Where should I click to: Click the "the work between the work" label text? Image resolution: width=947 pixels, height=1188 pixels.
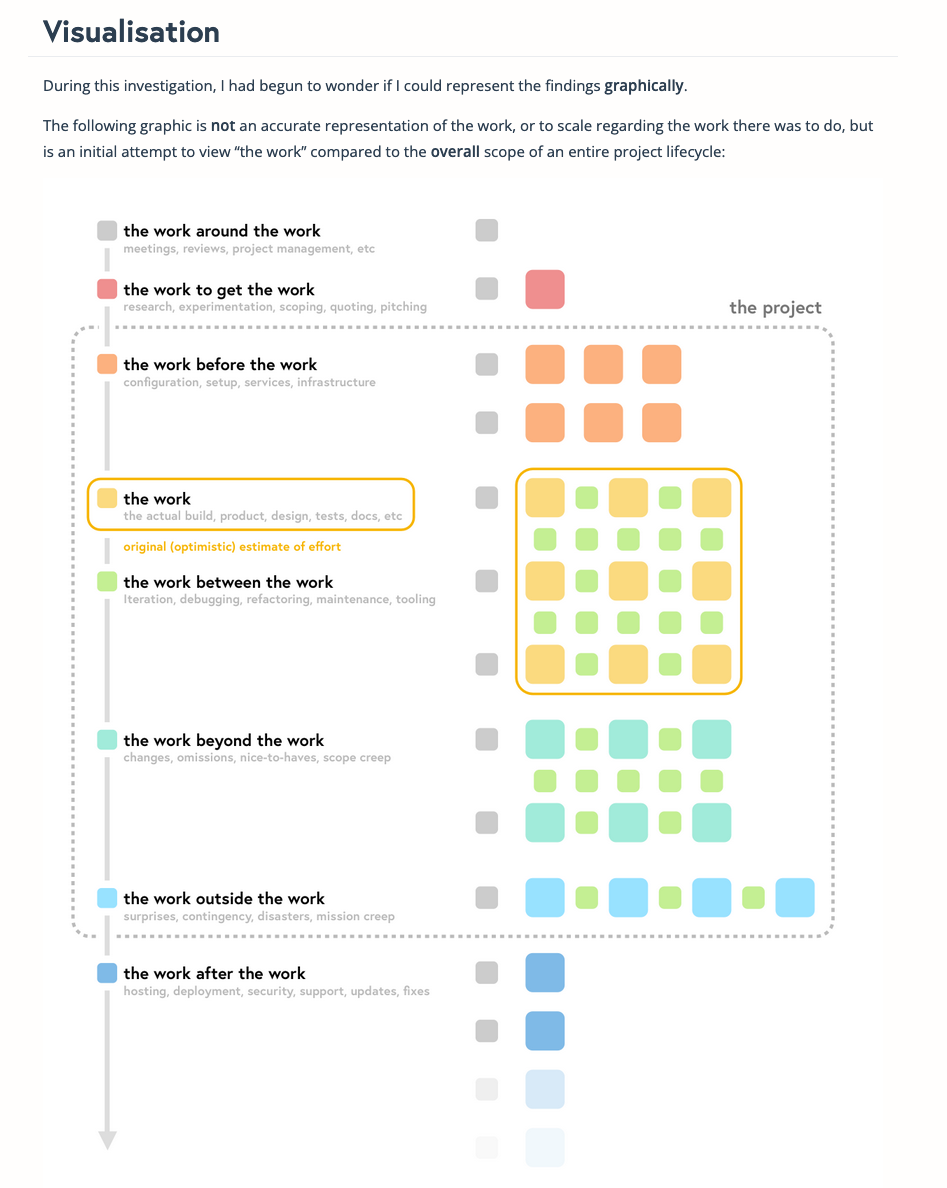(x=228, y=583)
